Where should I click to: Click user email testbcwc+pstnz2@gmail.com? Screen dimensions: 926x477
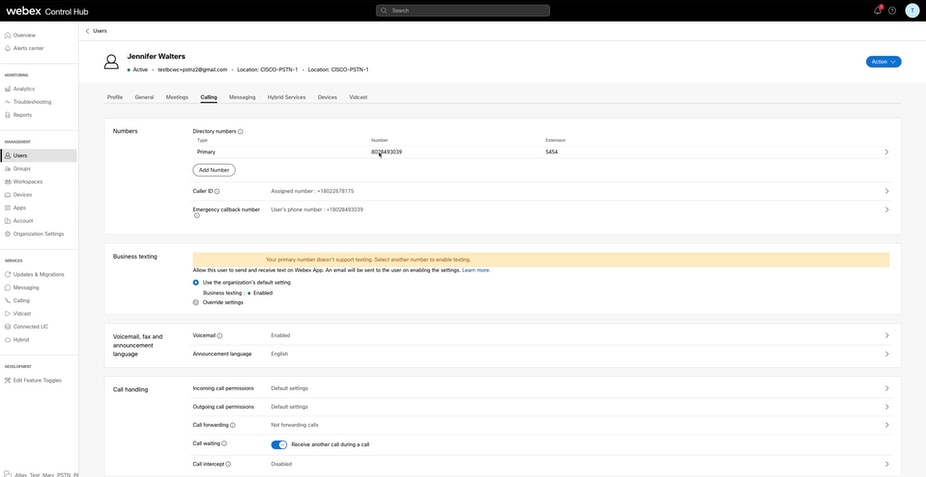193,70
